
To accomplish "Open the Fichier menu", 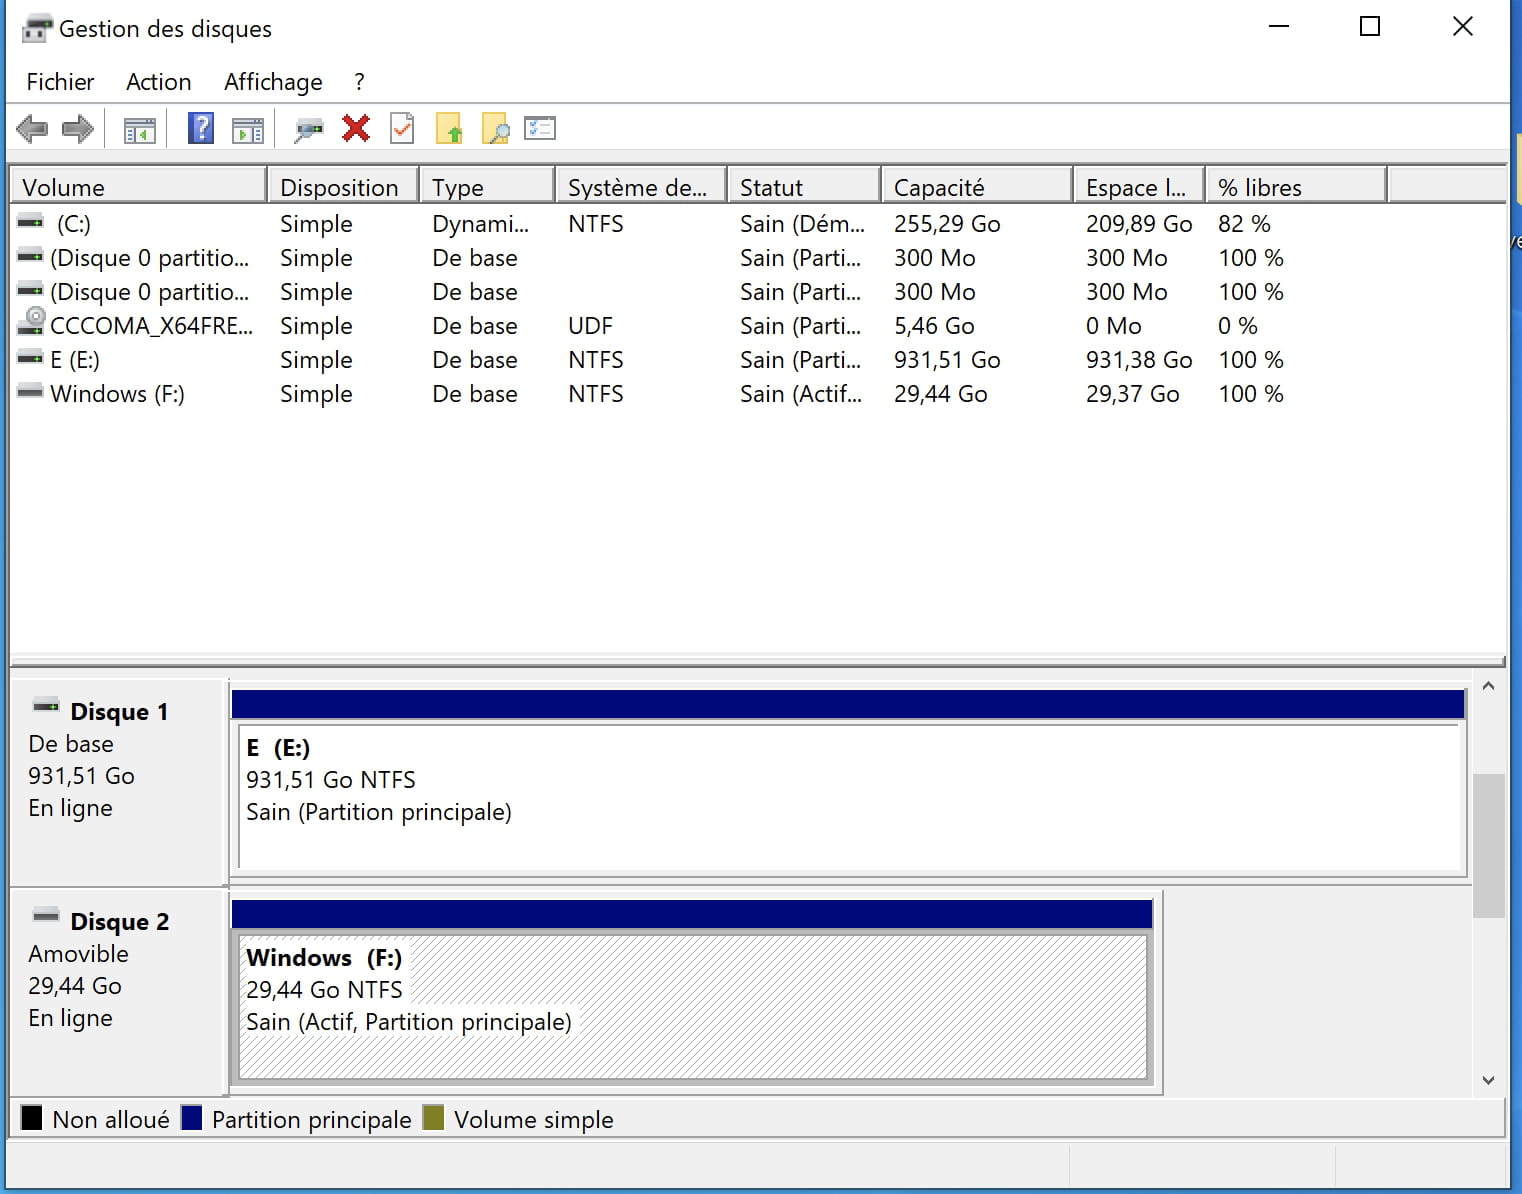I will [x=60, y=82].
